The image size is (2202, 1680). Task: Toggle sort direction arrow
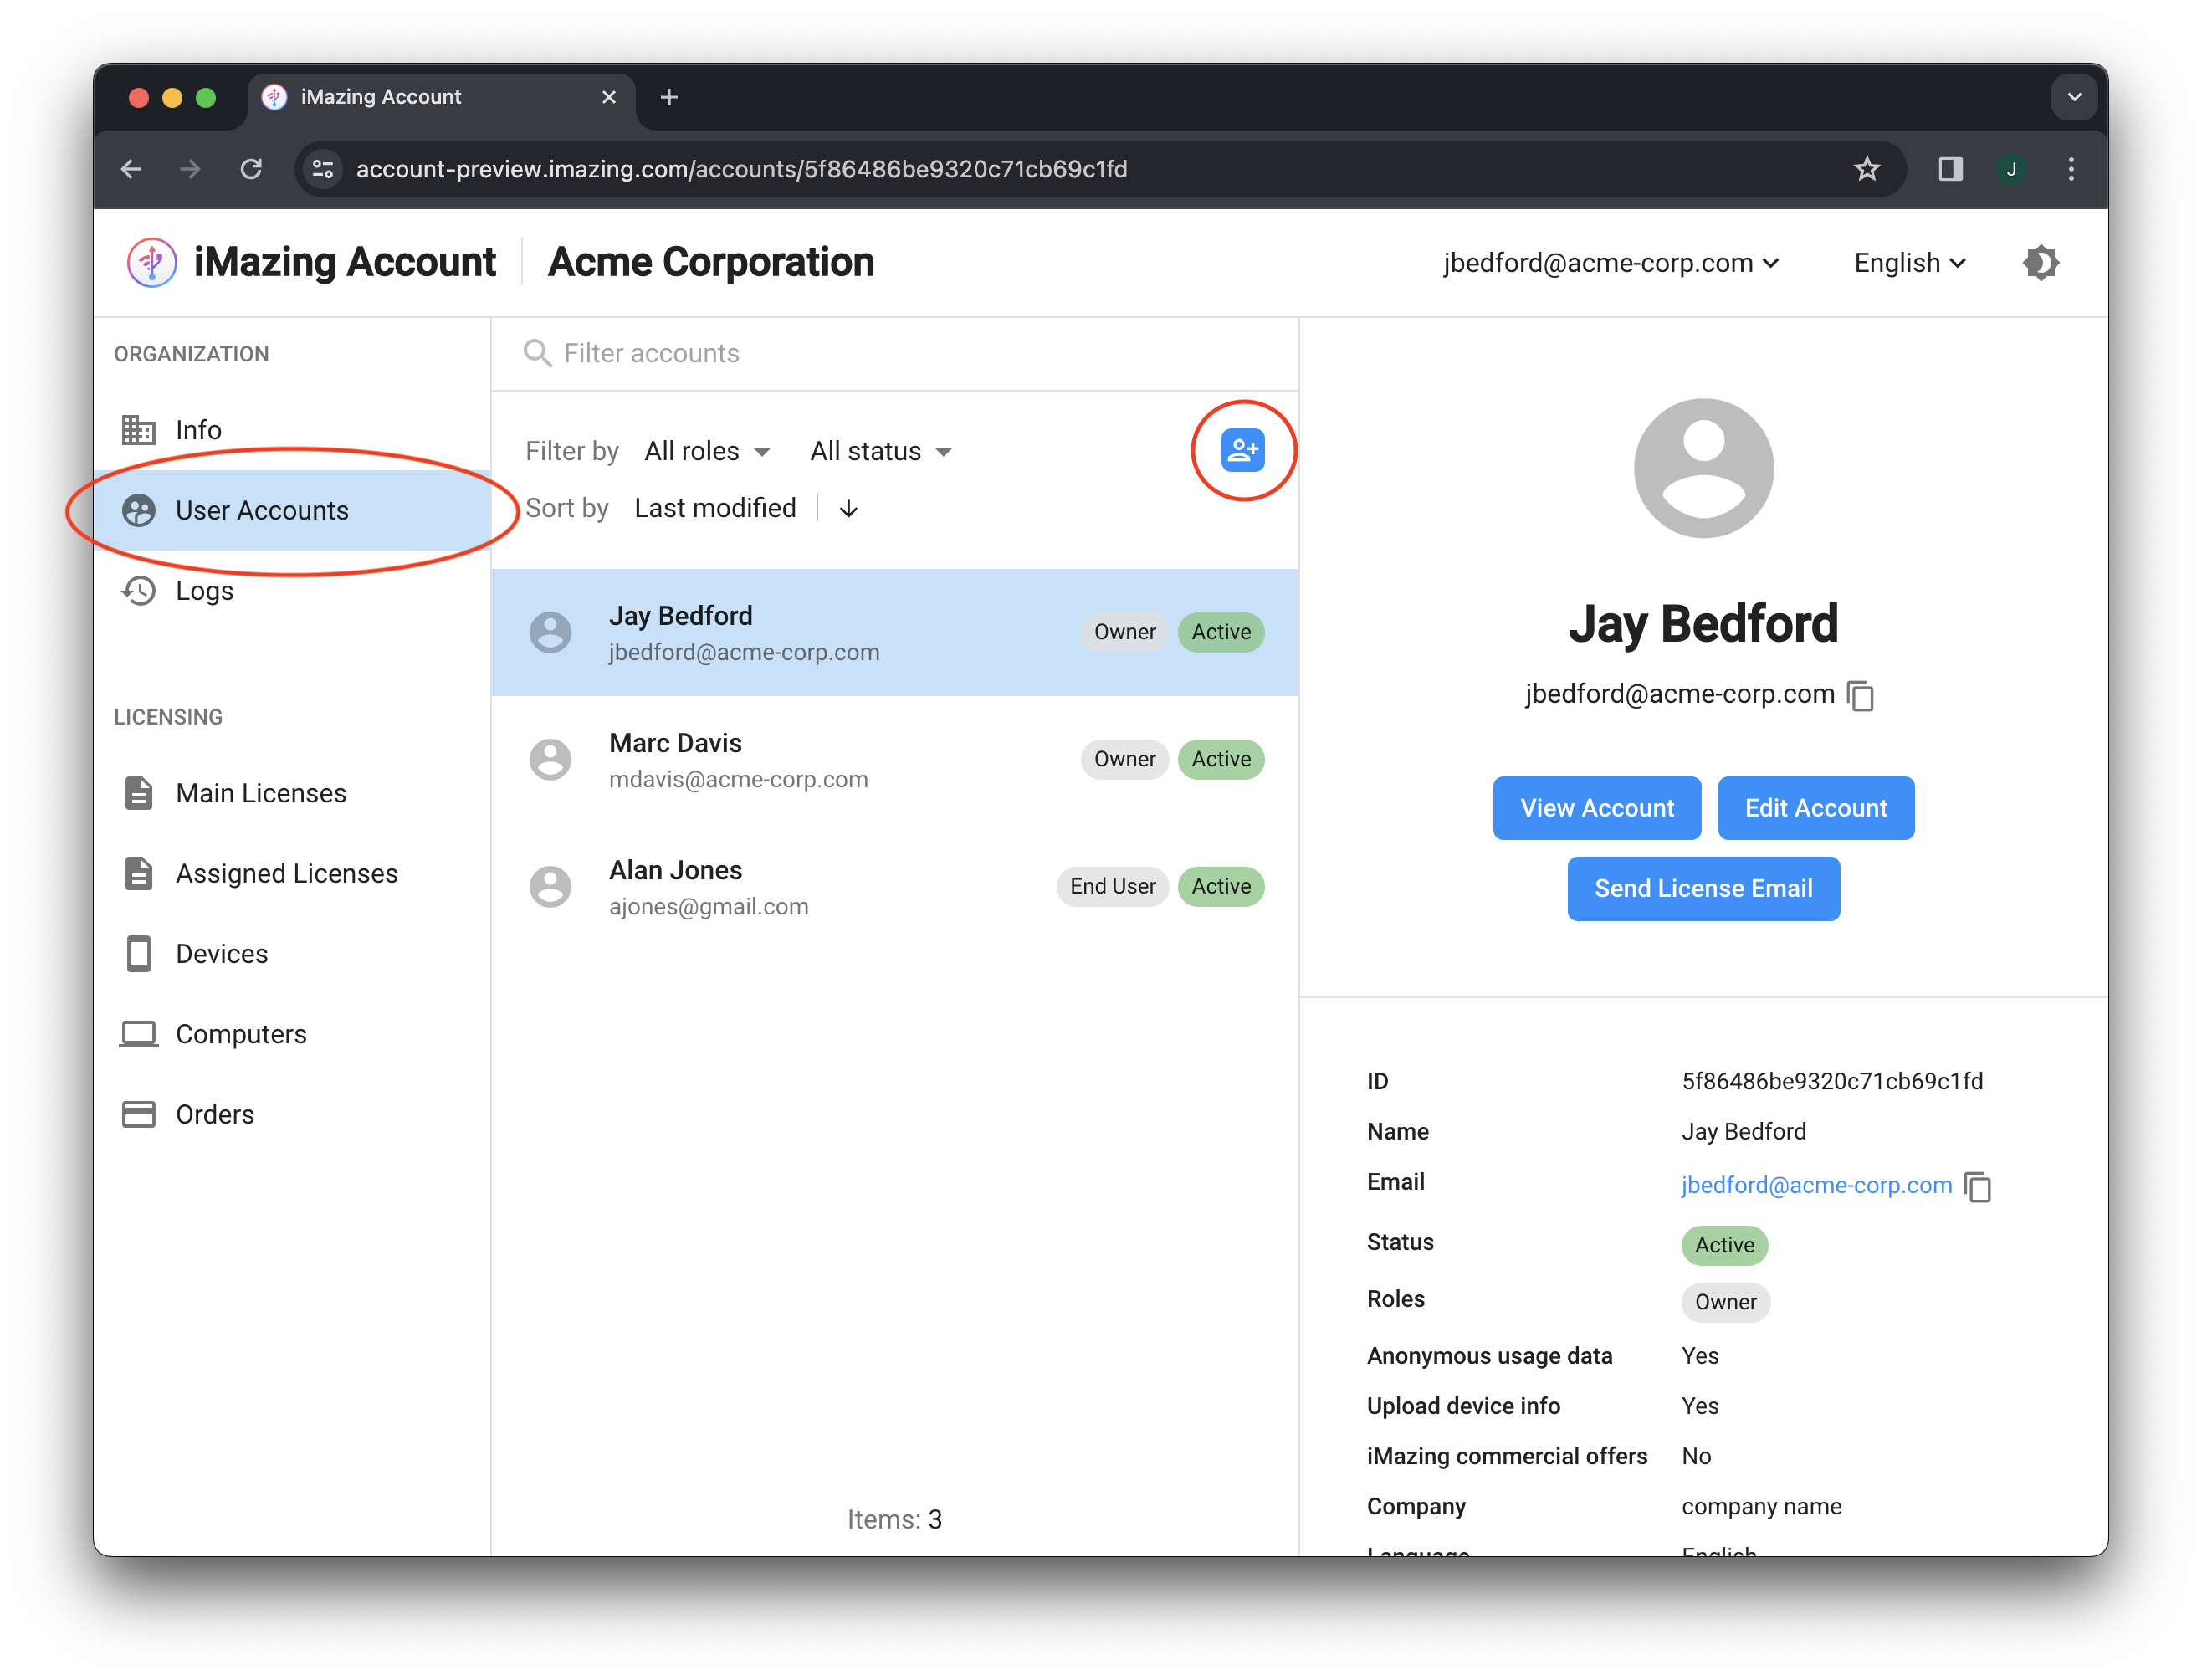coord(849,509)
